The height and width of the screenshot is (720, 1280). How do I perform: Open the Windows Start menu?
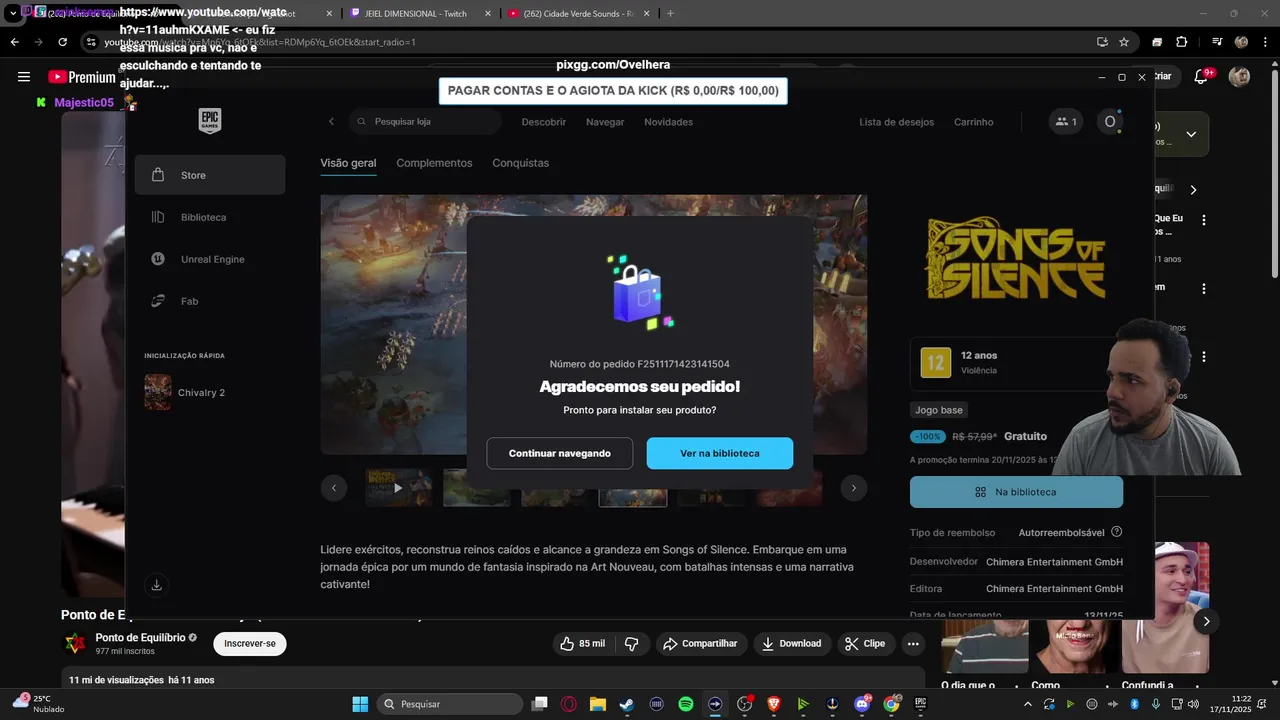pyautogui.click(x=360, y=704)
